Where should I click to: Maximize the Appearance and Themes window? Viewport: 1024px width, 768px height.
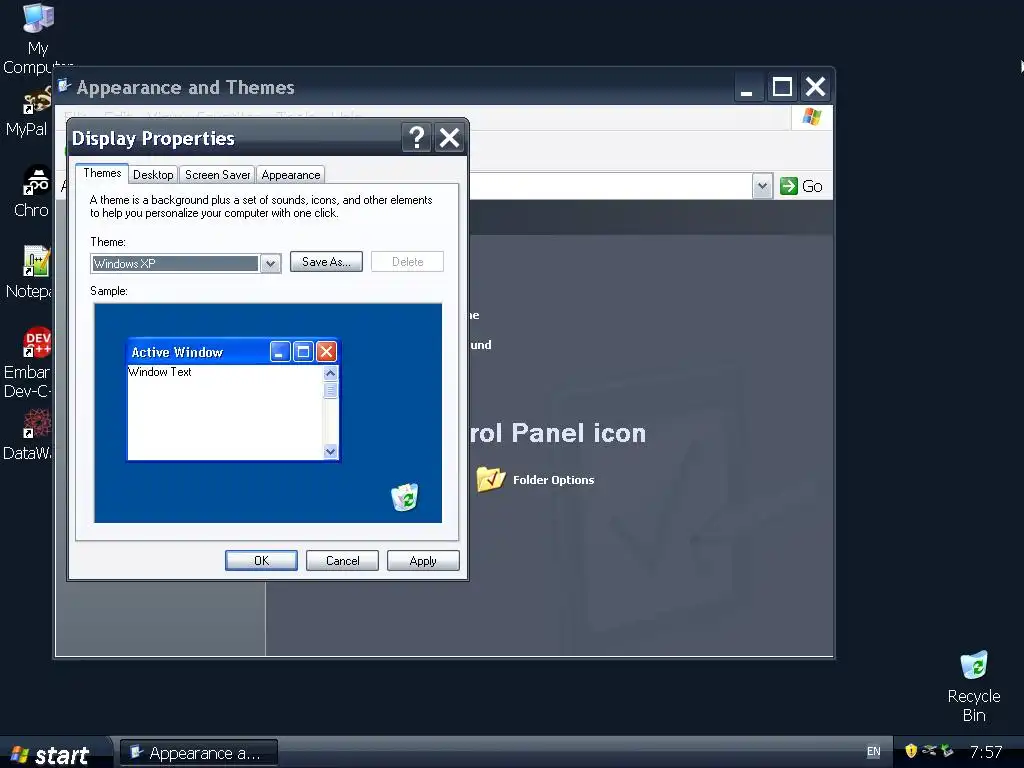point(782,87)
